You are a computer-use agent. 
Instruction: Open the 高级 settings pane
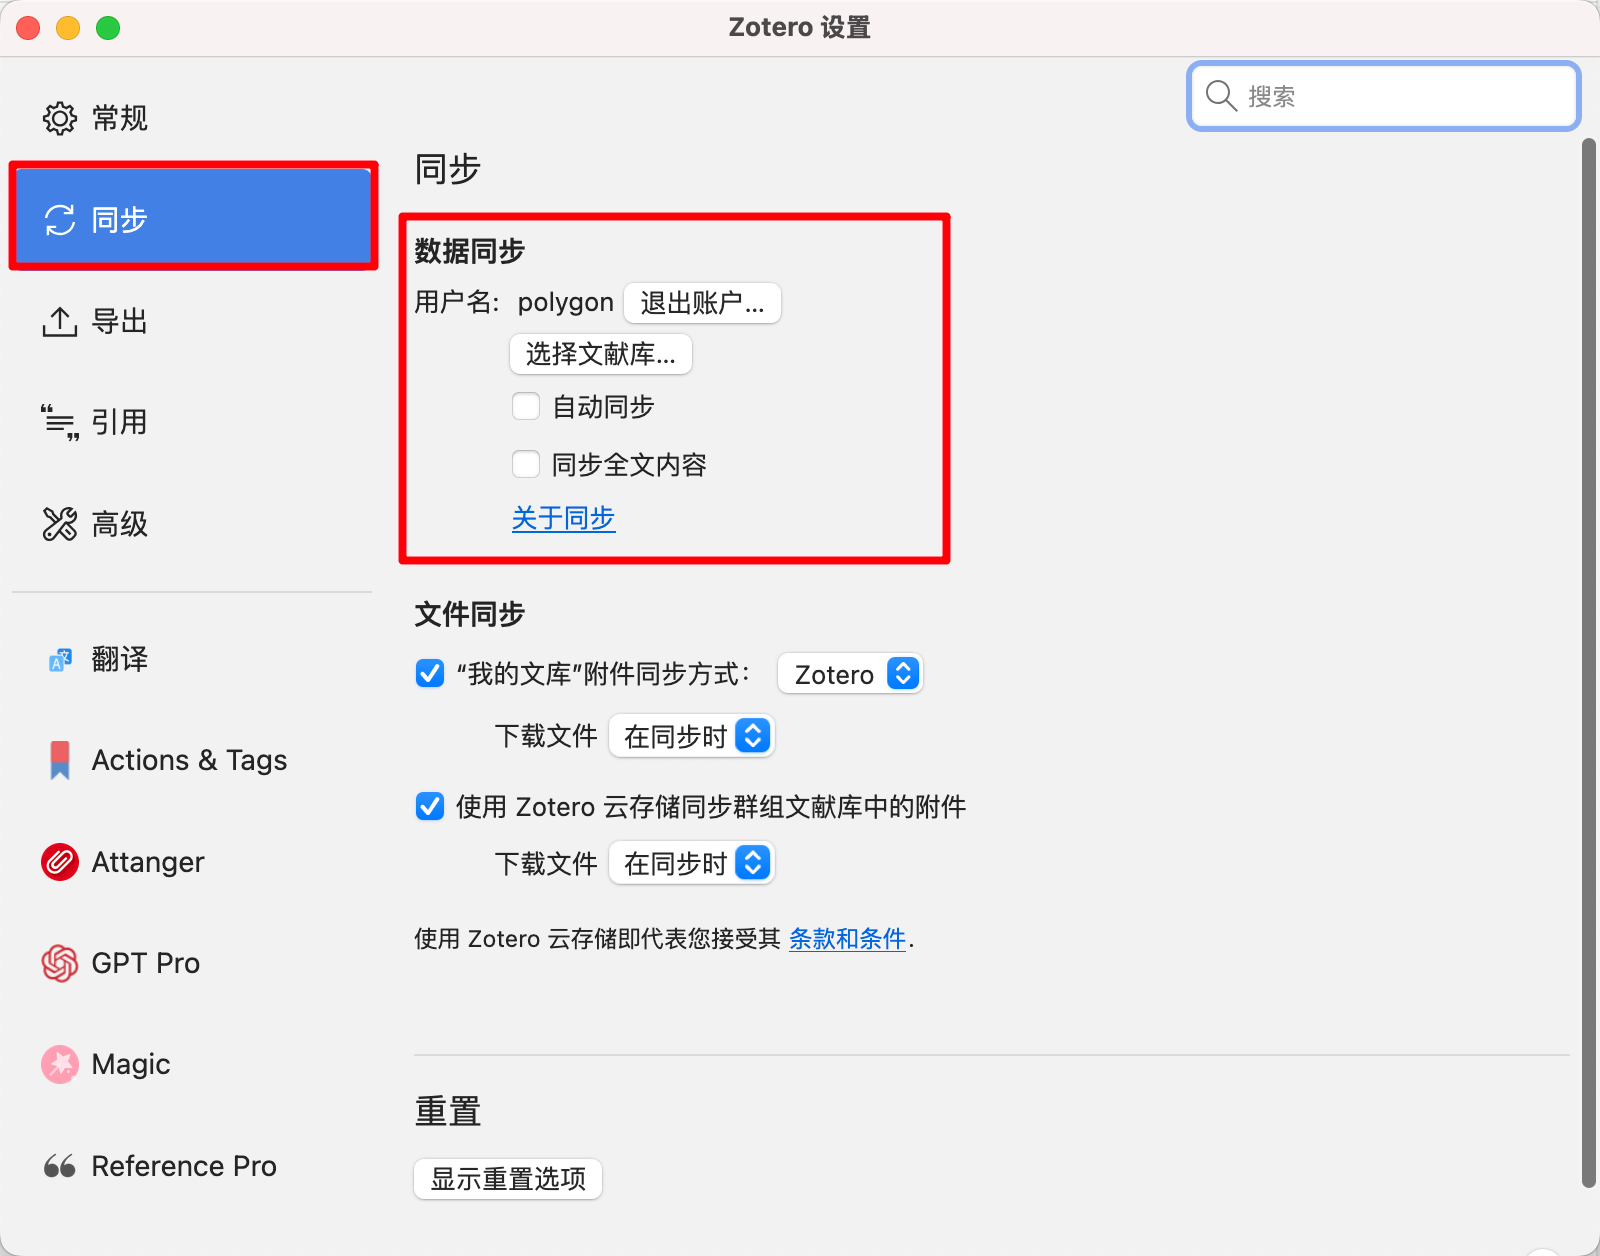coord(192,524)
